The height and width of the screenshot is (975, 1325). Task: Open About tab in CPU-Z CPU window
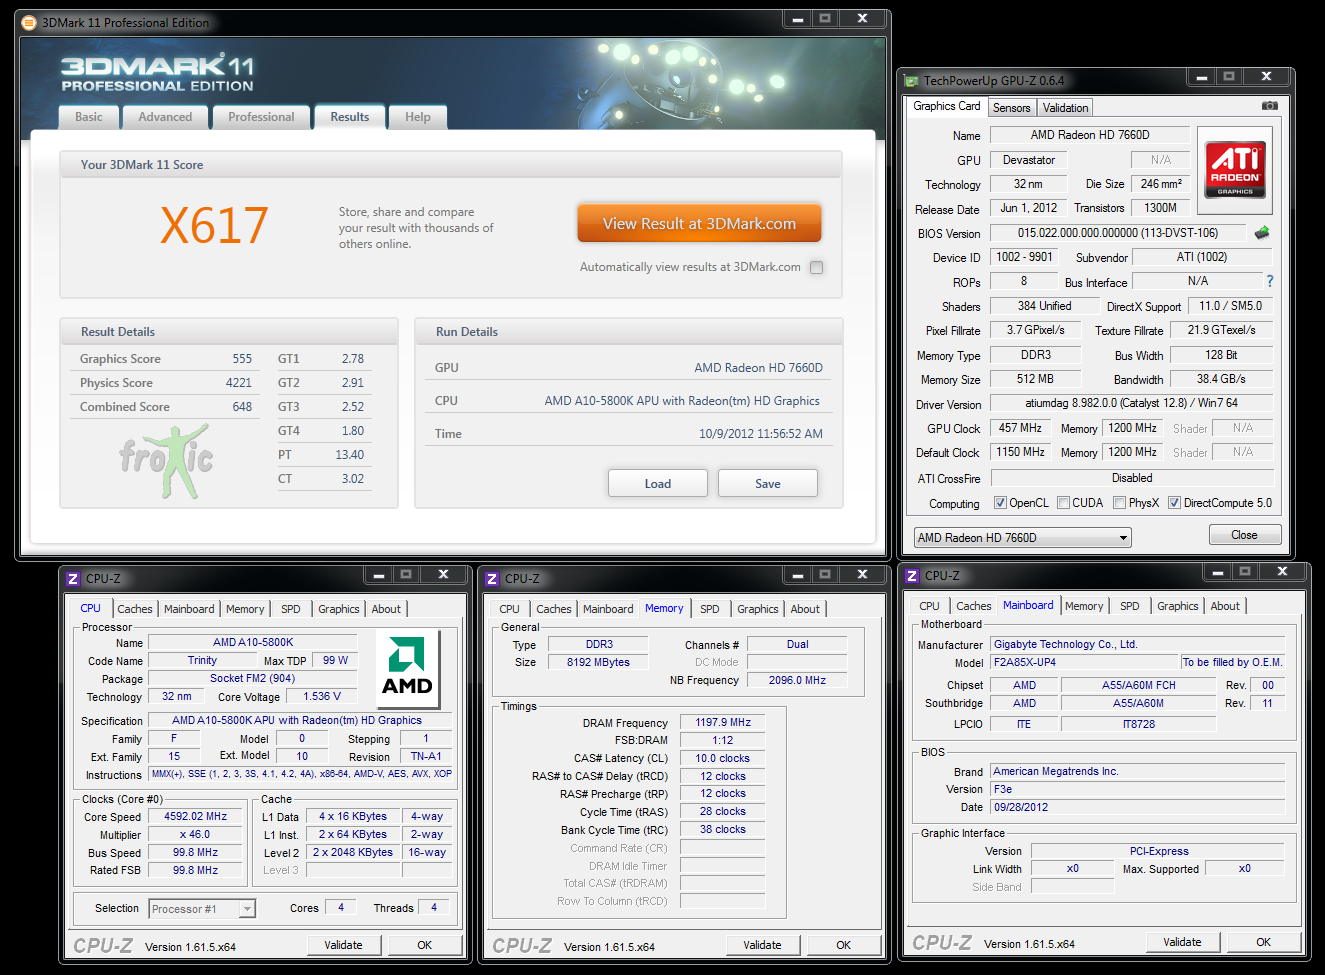386,609
